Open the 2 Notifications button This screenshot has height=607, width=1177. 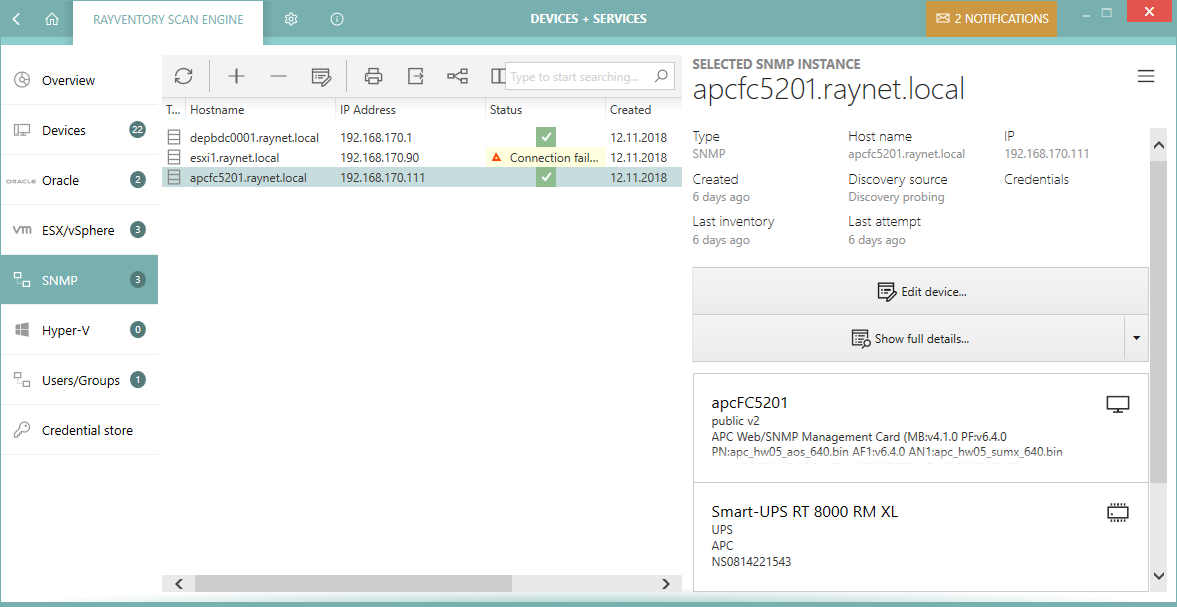coord(991,19)
